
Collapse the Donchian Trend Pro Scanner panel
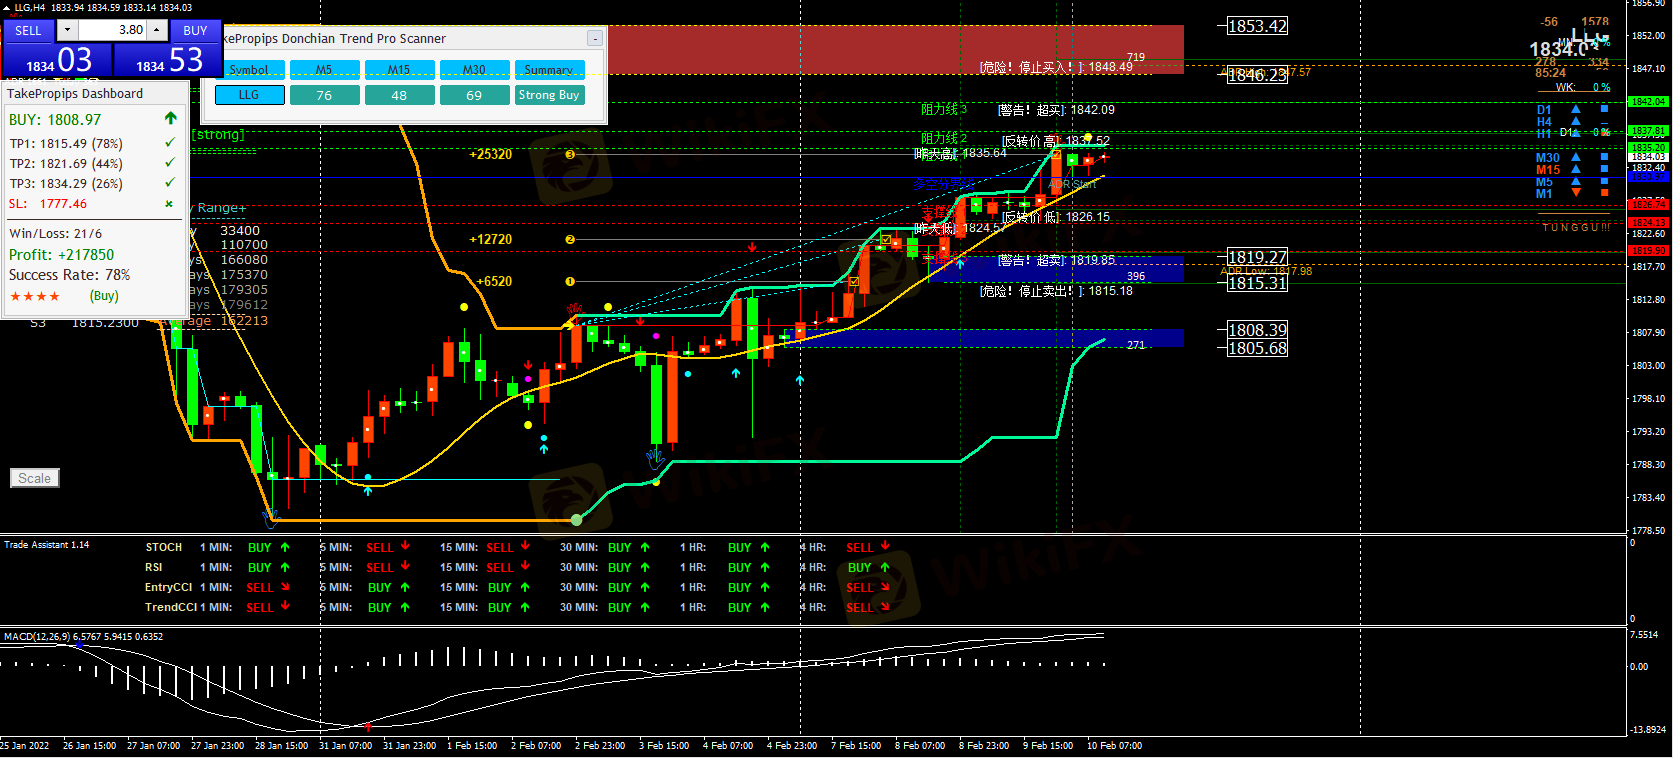coord(594,39)
